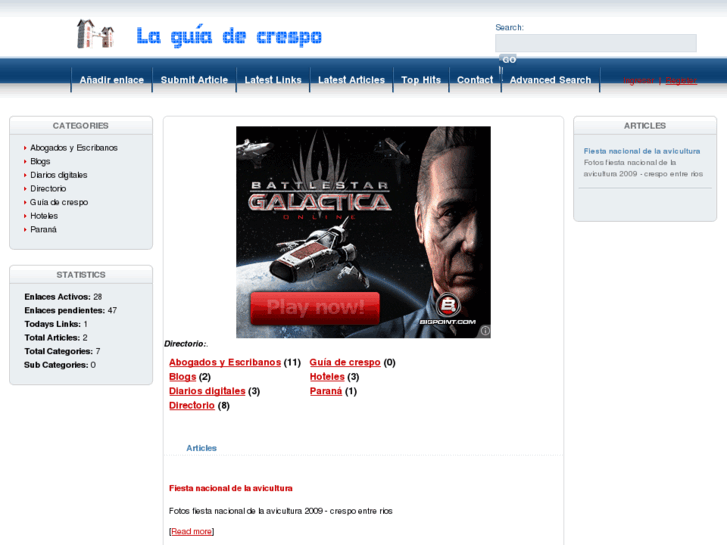Click the Todays Links: 1 statistic
Viewport: 727px width, 545px height.
click(56, 324)
